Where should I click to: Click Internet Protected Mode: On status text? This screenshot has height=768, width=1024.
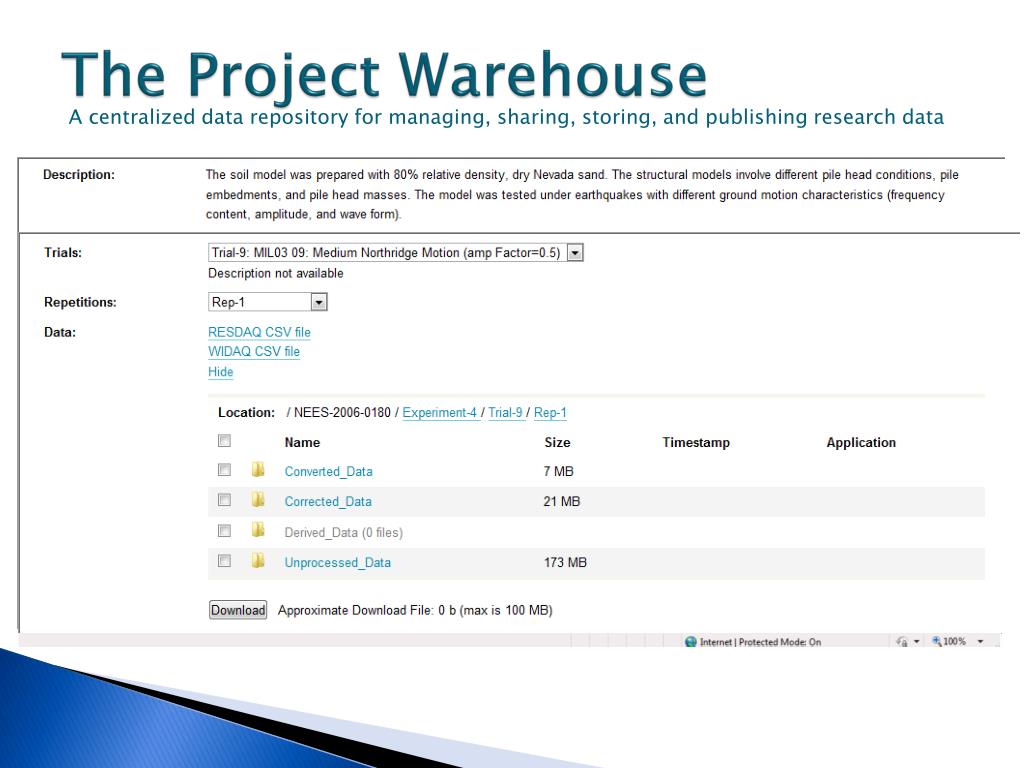pyautogui.click(x=760, y=643)
